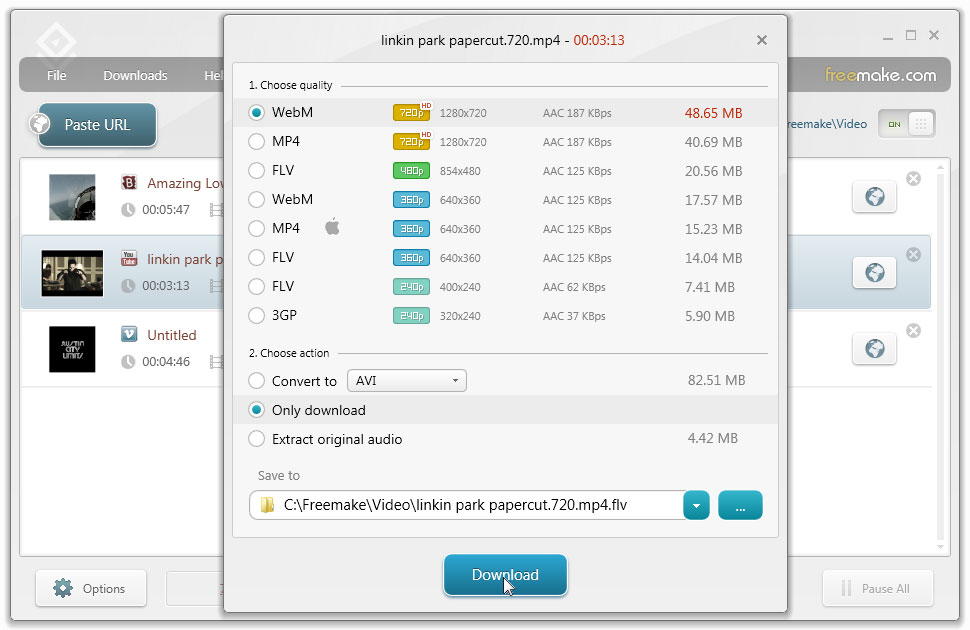Remove the Amazing video from list
This screenshot has width=970, height=630.
tap(913, 179)
